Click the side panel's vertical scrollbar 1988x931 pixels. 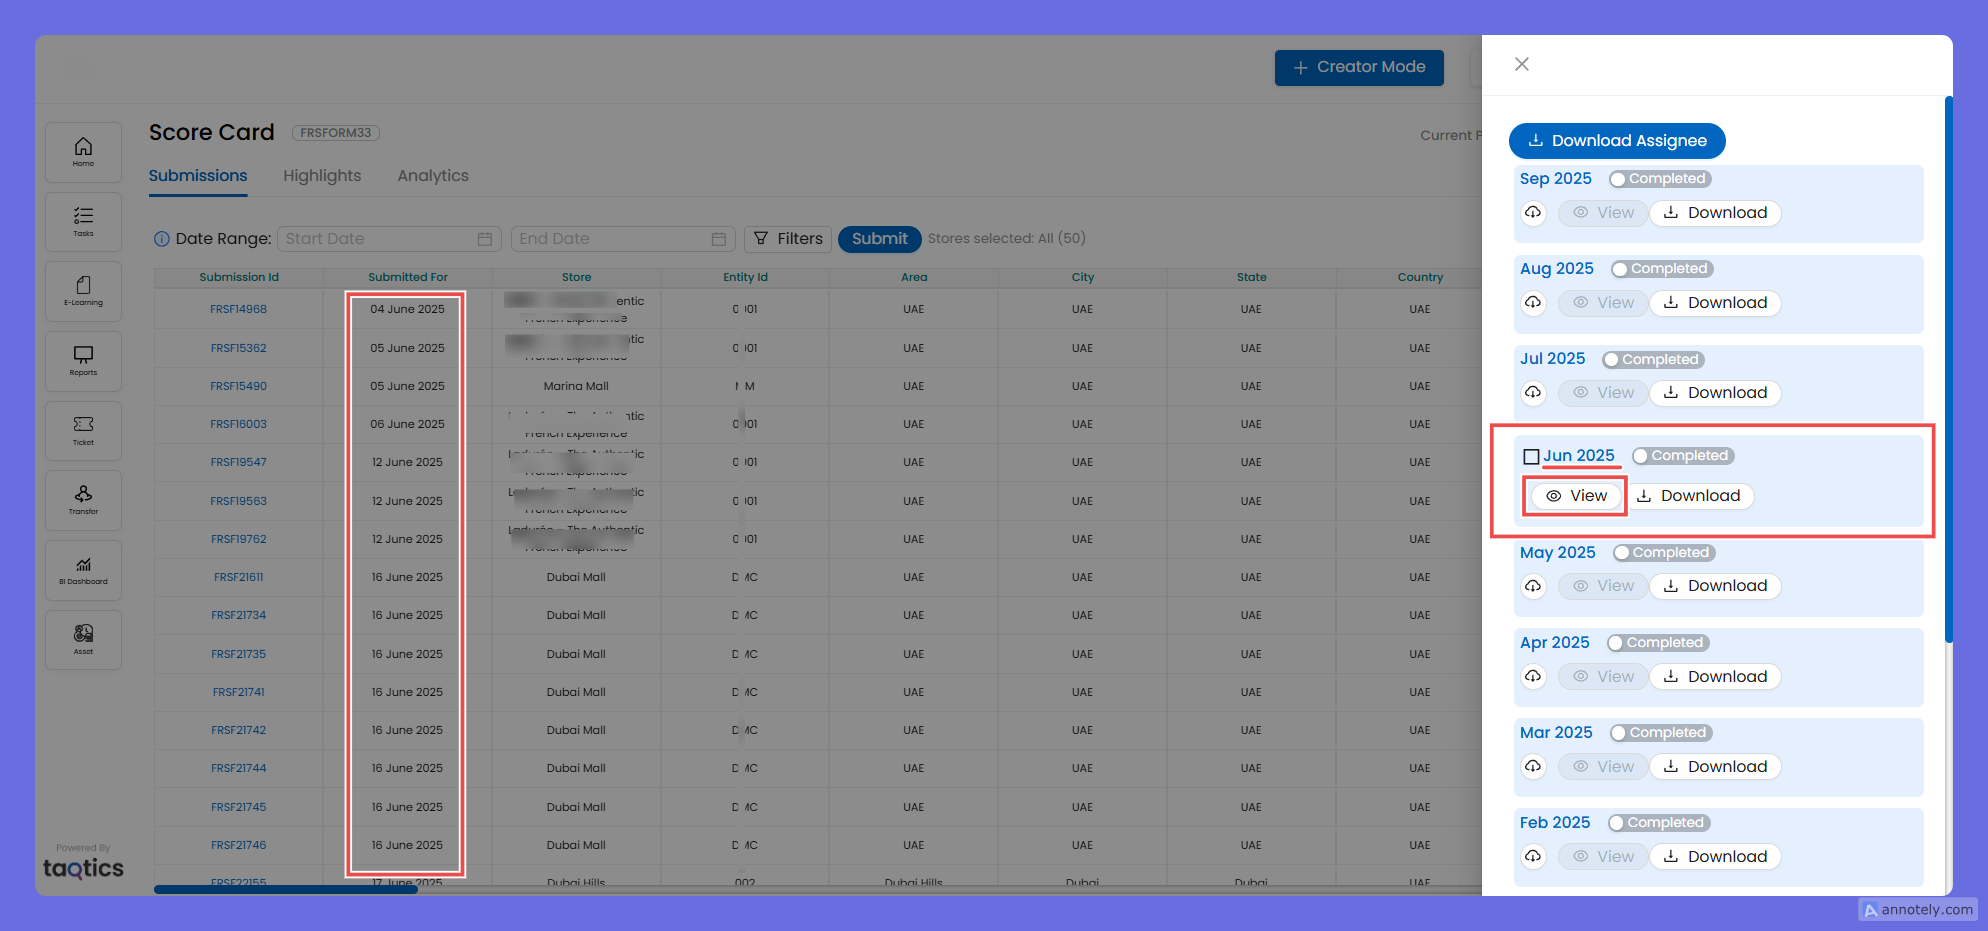click(x=1948, y=369)
